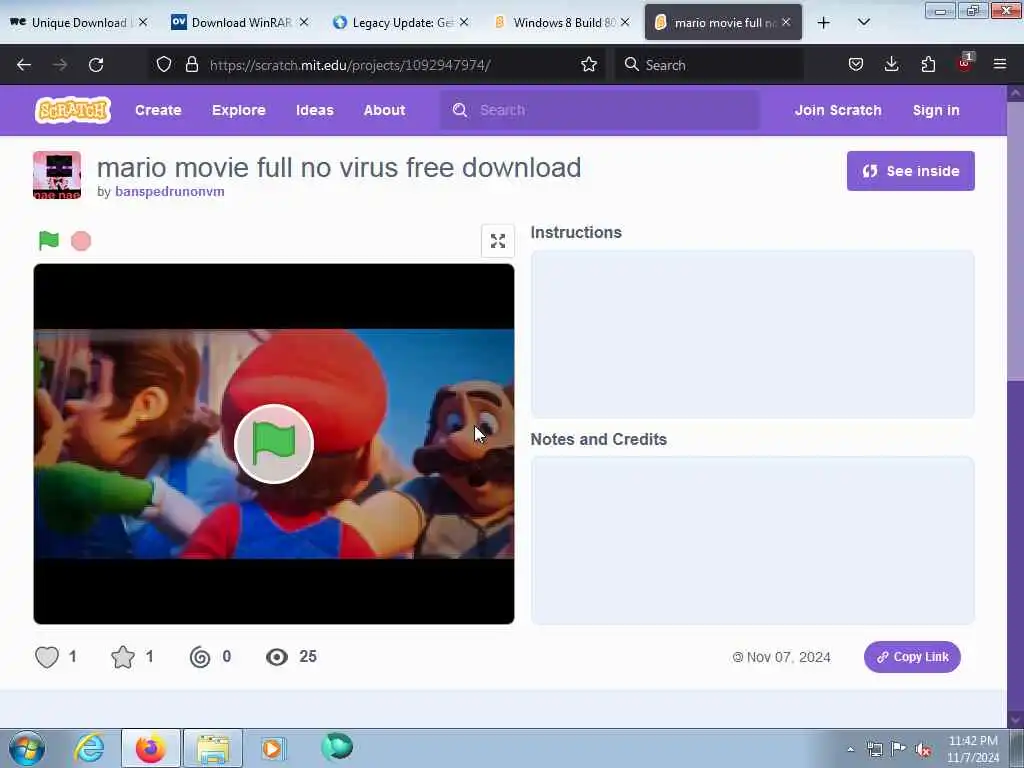Click the Scratch site search field

(600, 110)
